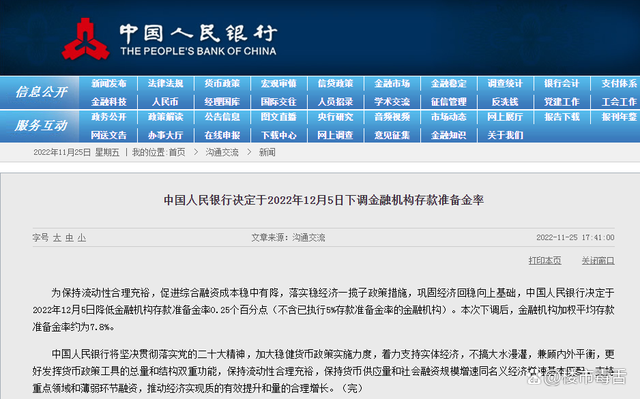This screenshot has width=640, height=399.
Task: Open 报刊年鉴 menu entry
Action: click(619, 117)
